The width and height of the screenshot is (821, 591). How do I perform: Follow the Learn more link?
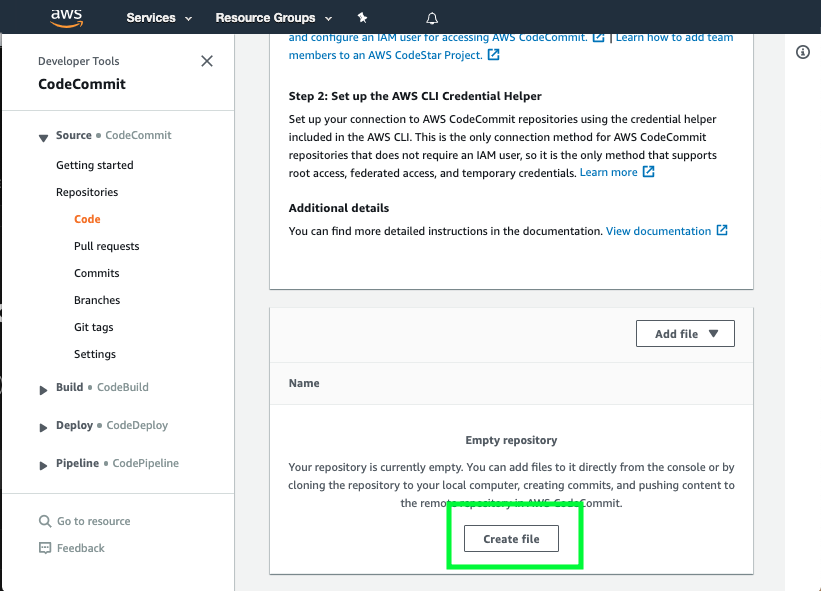click(608, 172)
